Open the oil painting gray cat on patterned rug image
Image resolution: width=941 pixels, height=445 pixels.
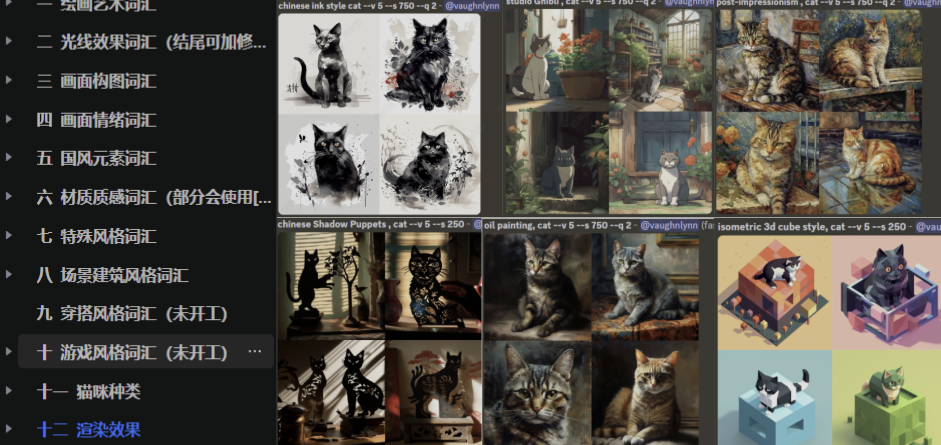645,287
